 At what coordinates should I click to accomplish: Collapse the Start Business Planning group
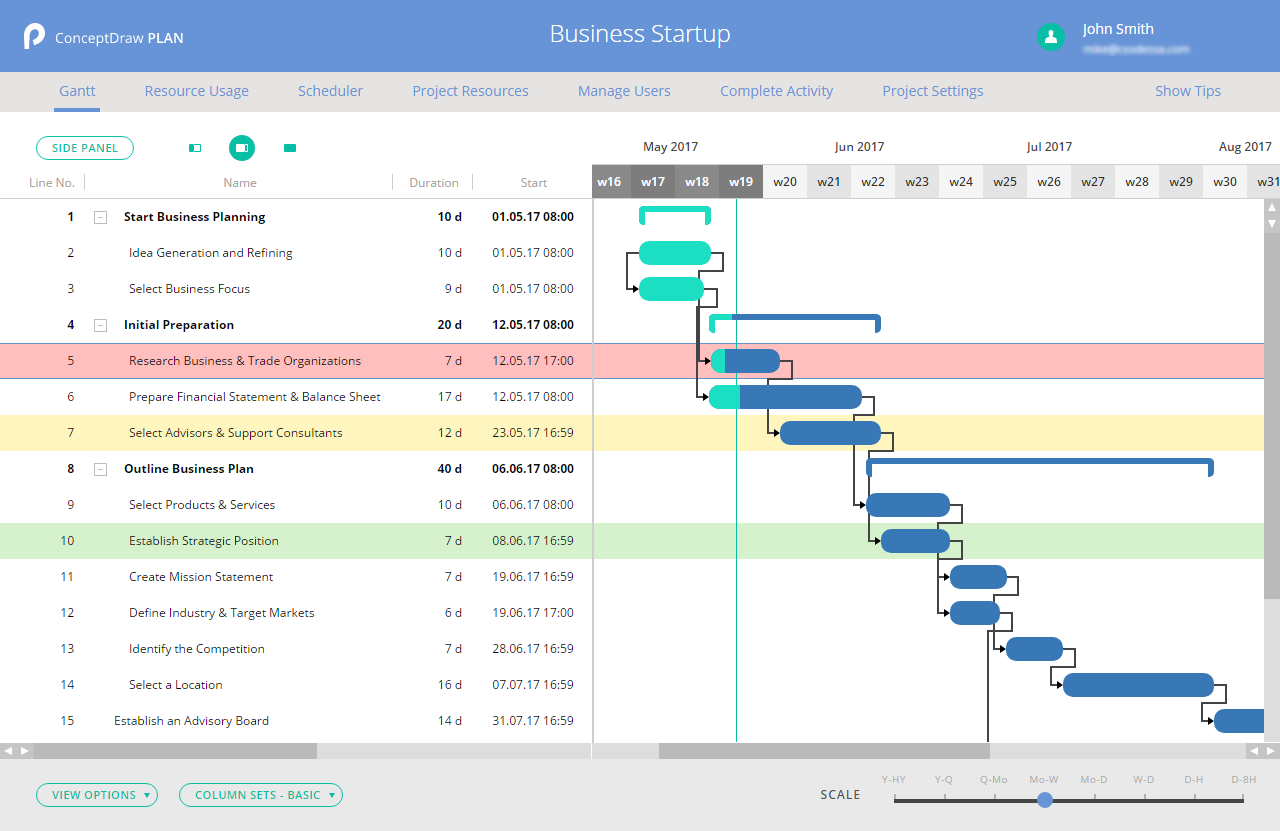(x=100, y=217)
